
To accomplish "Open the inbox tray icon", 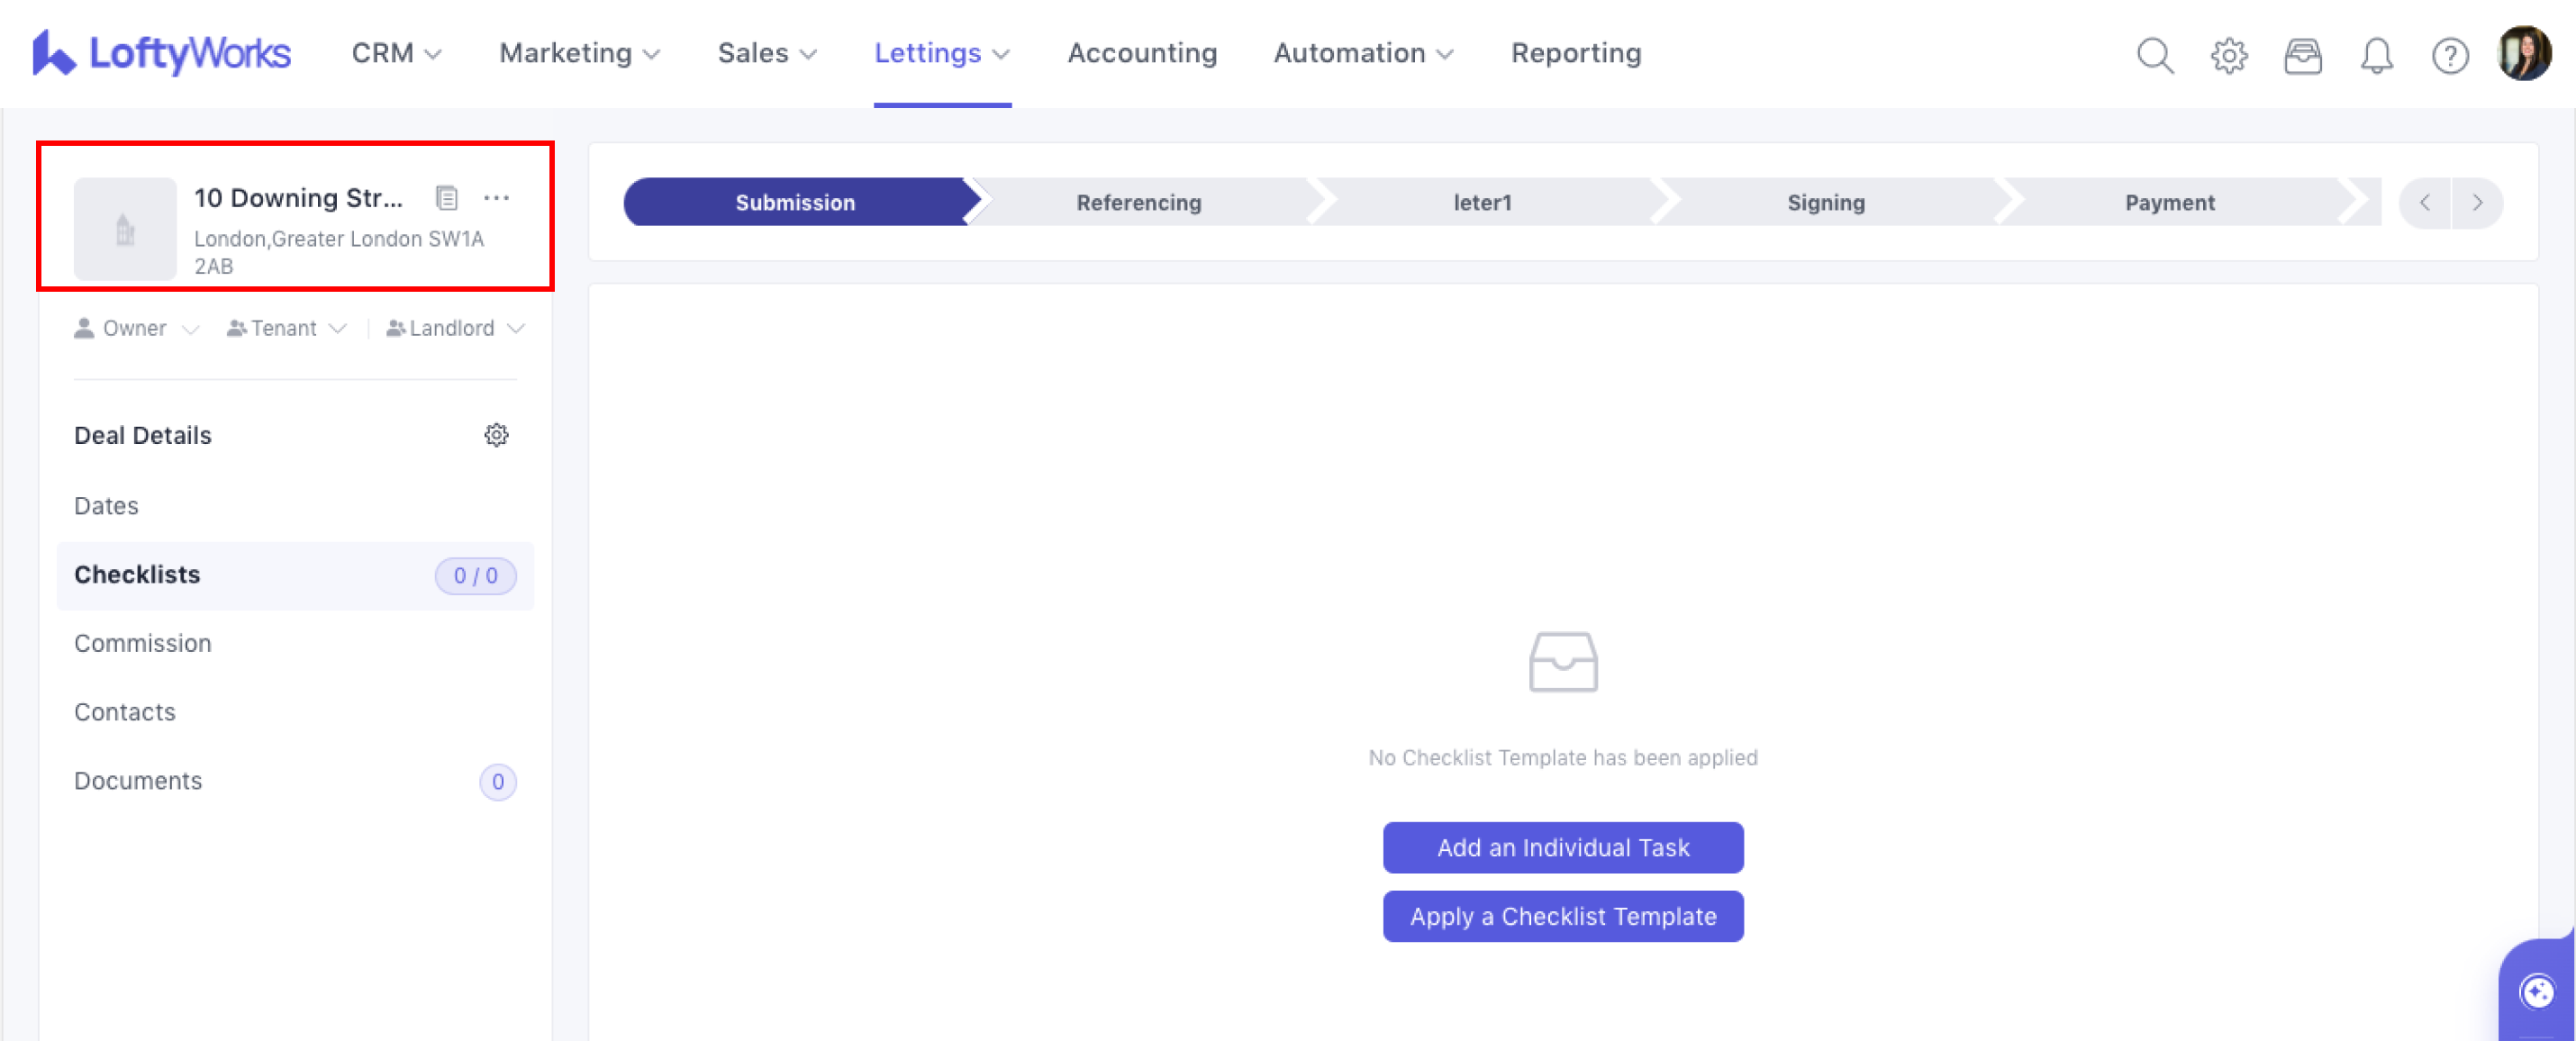I will click(x=2302, y=55).
